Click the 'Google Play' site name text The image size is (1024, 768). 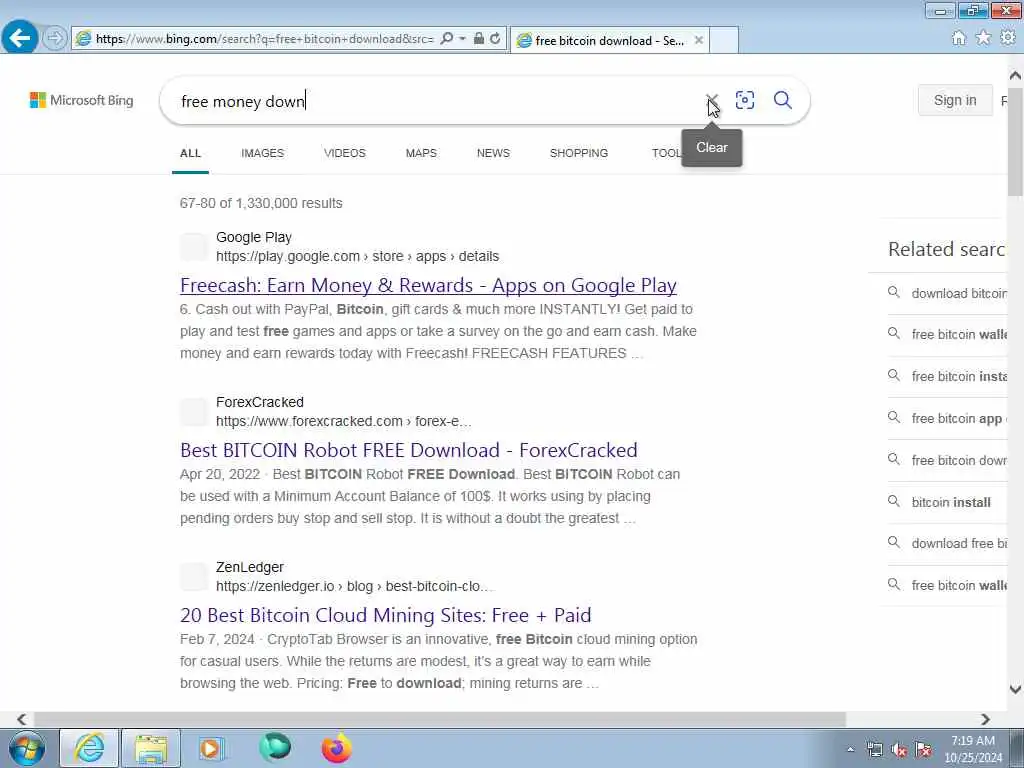pyautogui.click(x=254, y=237)
